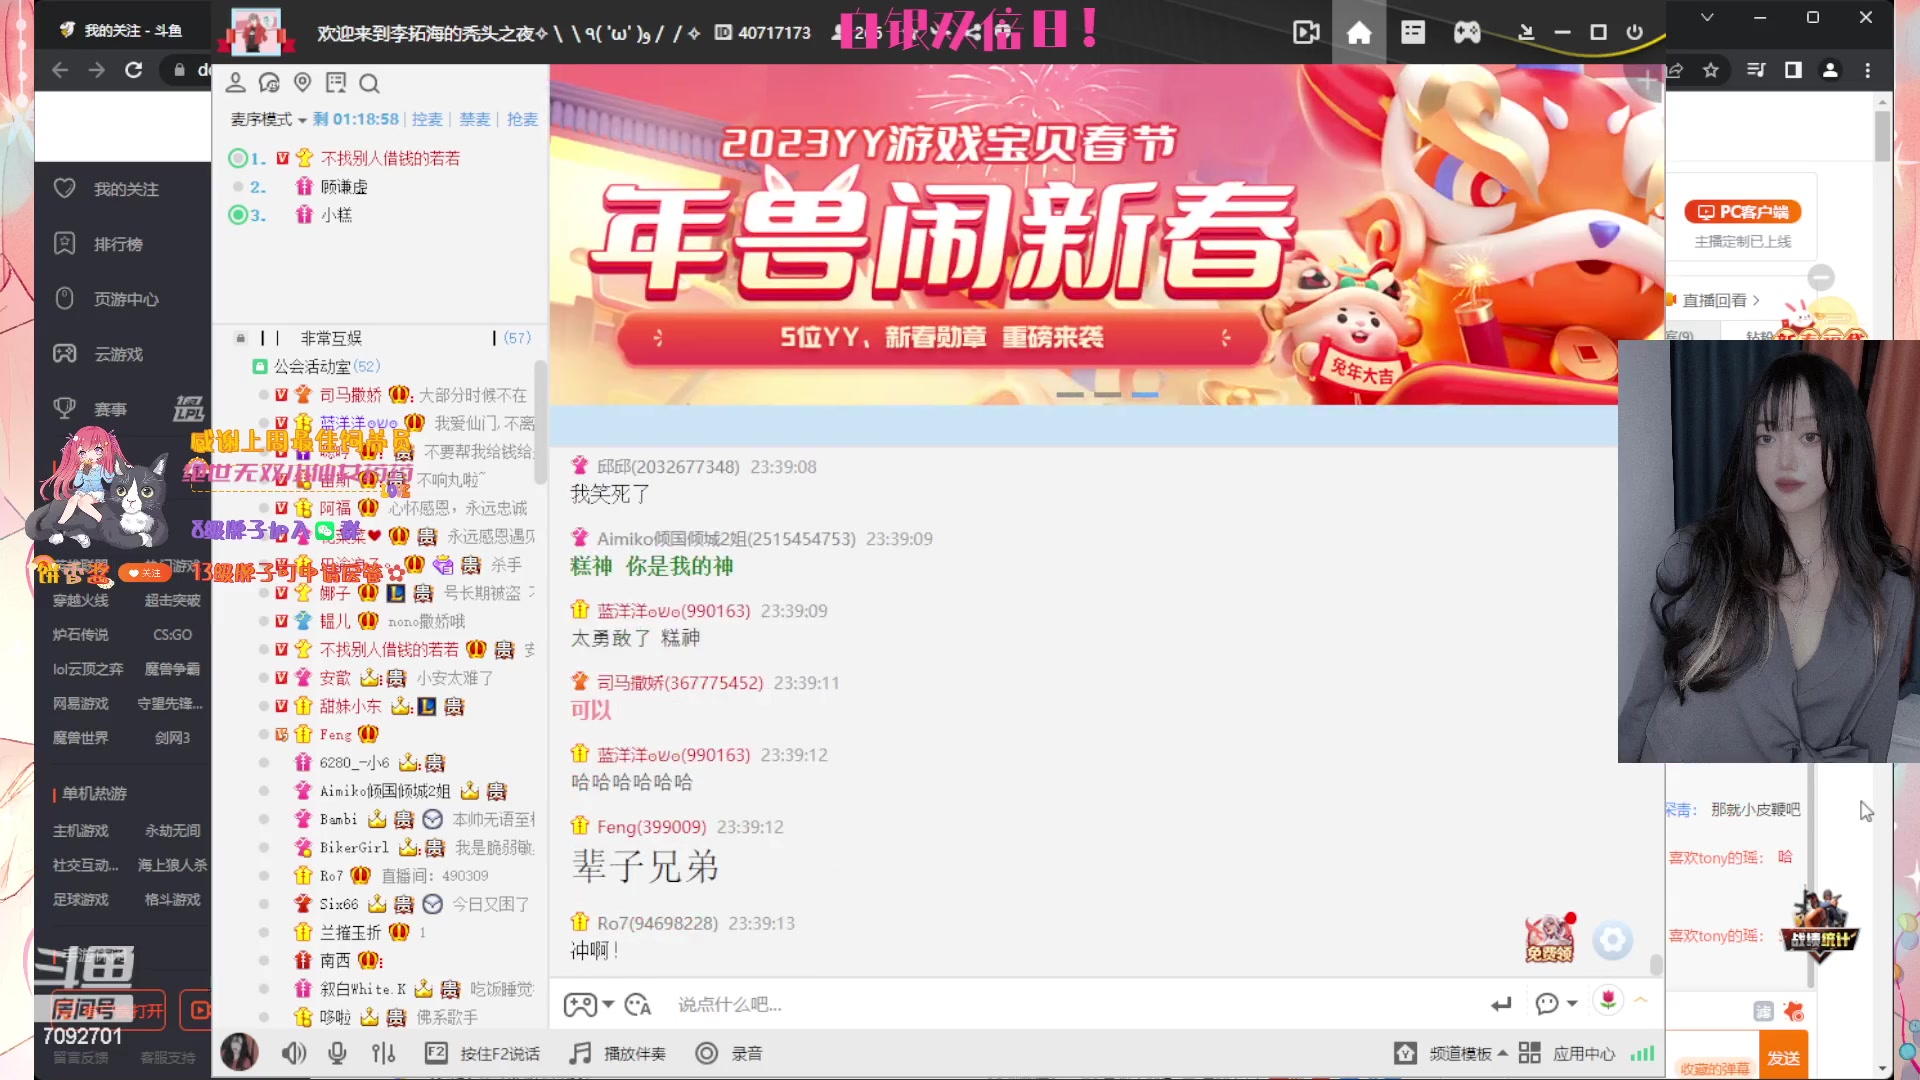Click the enter-to-send arrow icon in chat input

[1501, 1004]
